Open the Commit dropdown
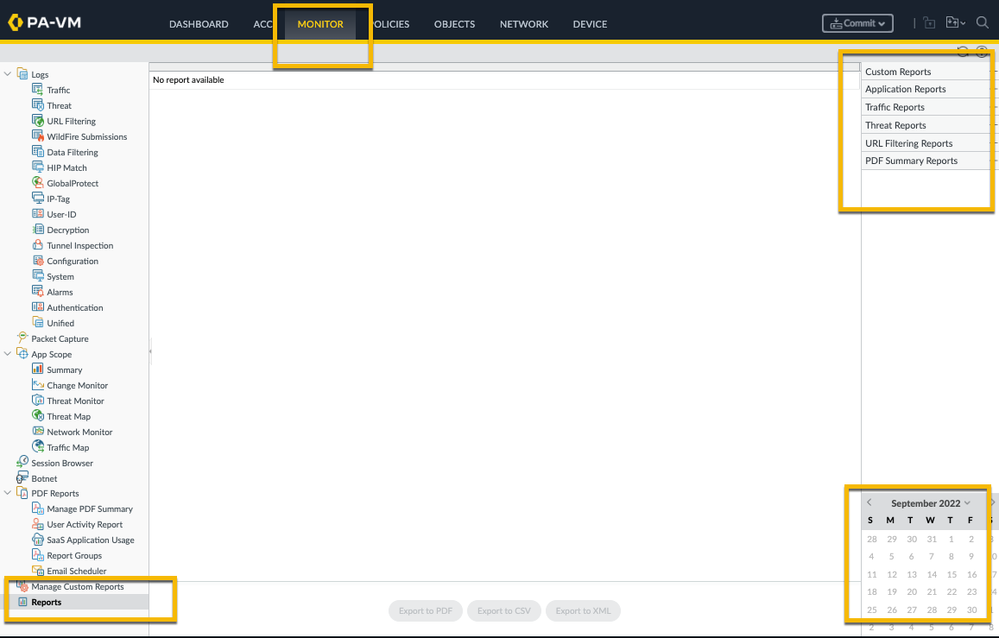This screenshot has height=638, width=999. (858, 24)
